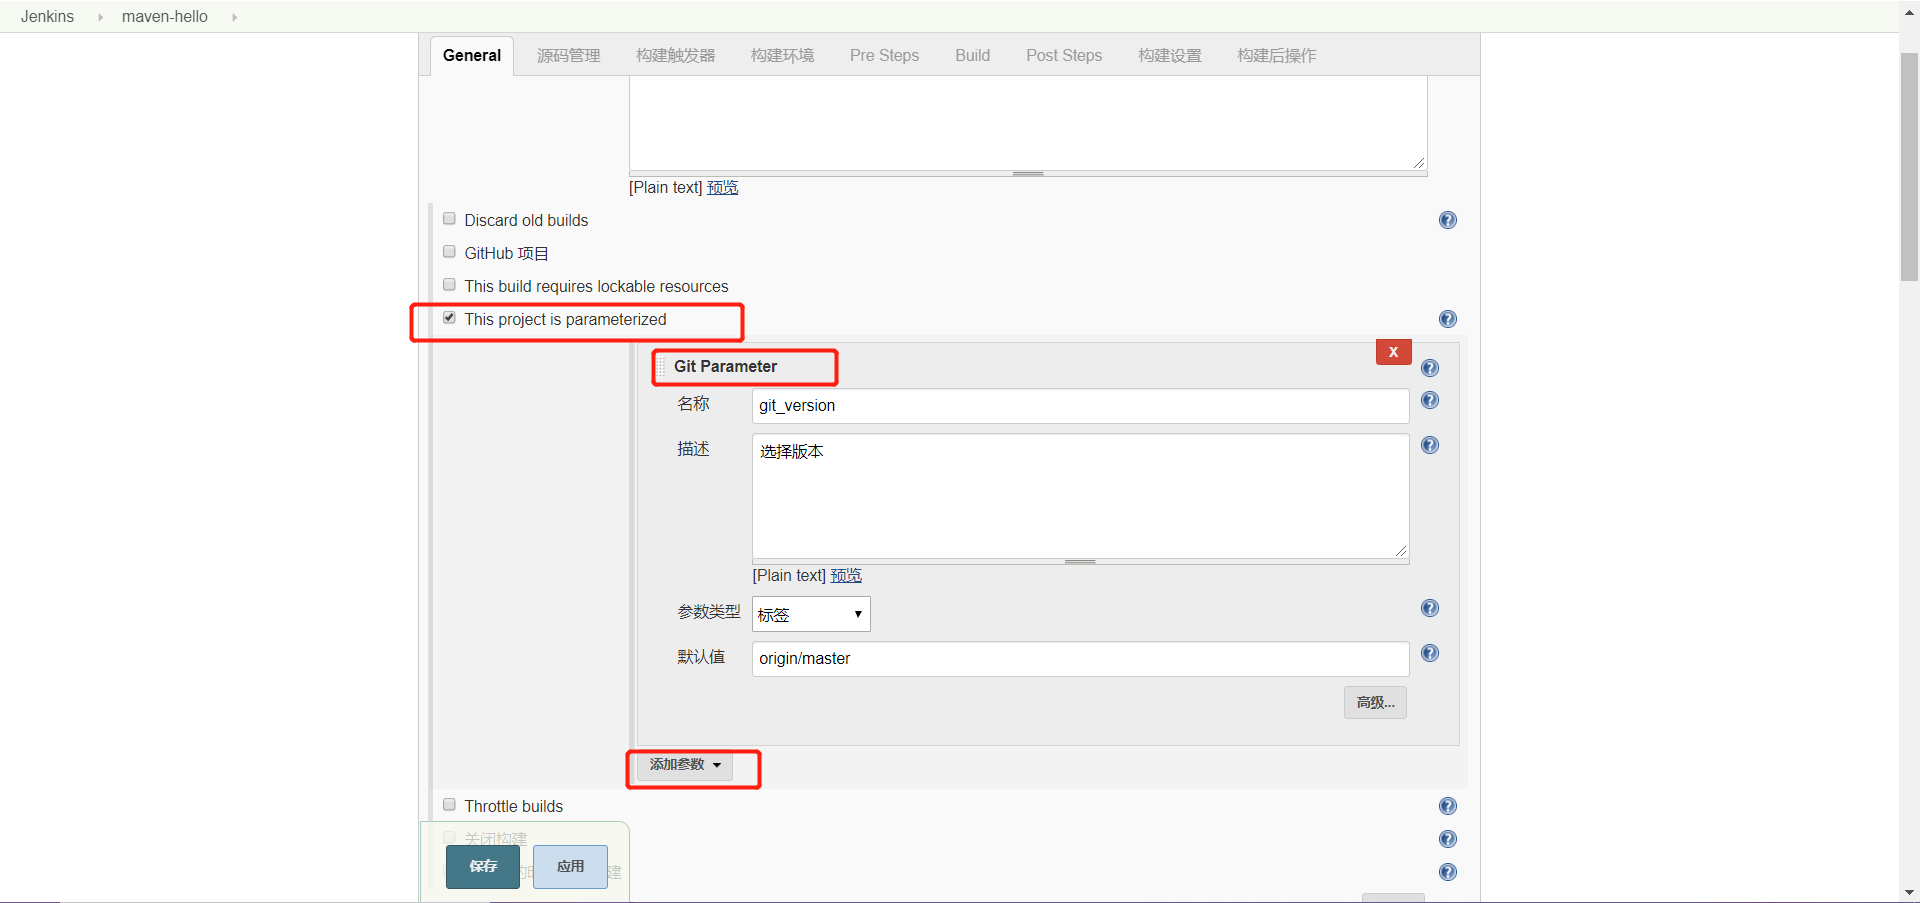Screen dimensions: 1920x903
Task: Switch to the Post Steps tab
Action: pyautogui.click(x=1064, y=56)
